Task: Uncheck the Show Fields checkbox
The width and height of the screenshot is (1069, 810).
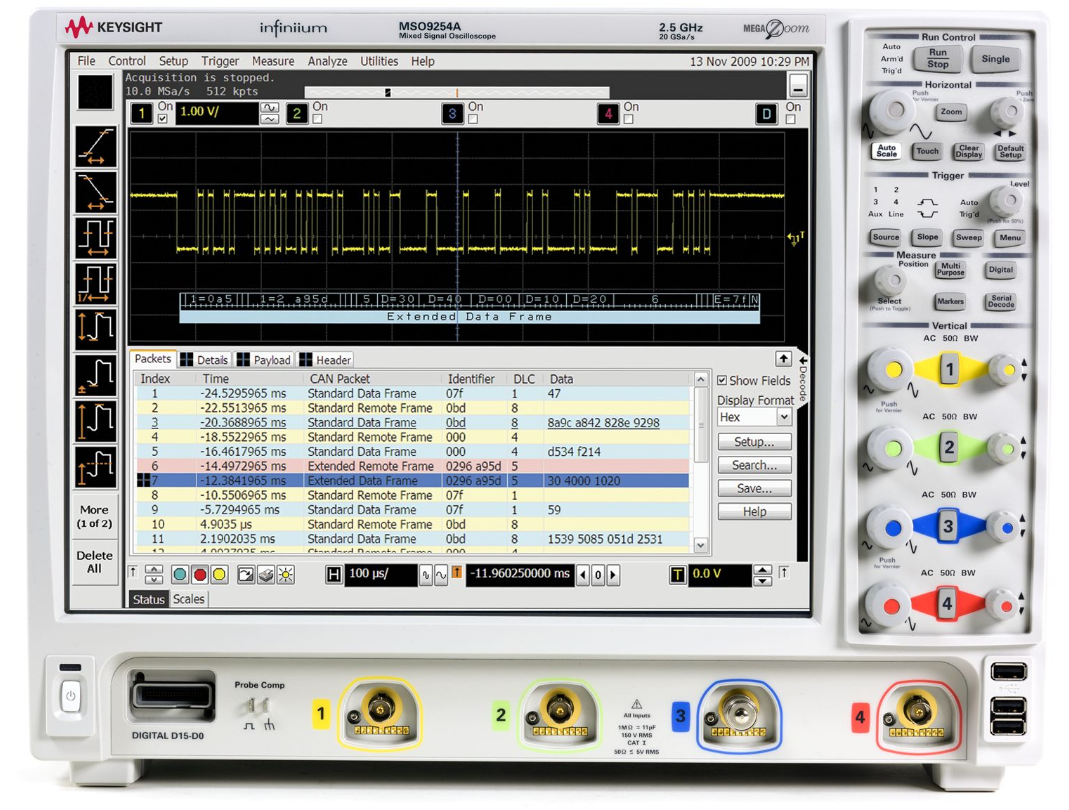Action: tap(722, 381)
